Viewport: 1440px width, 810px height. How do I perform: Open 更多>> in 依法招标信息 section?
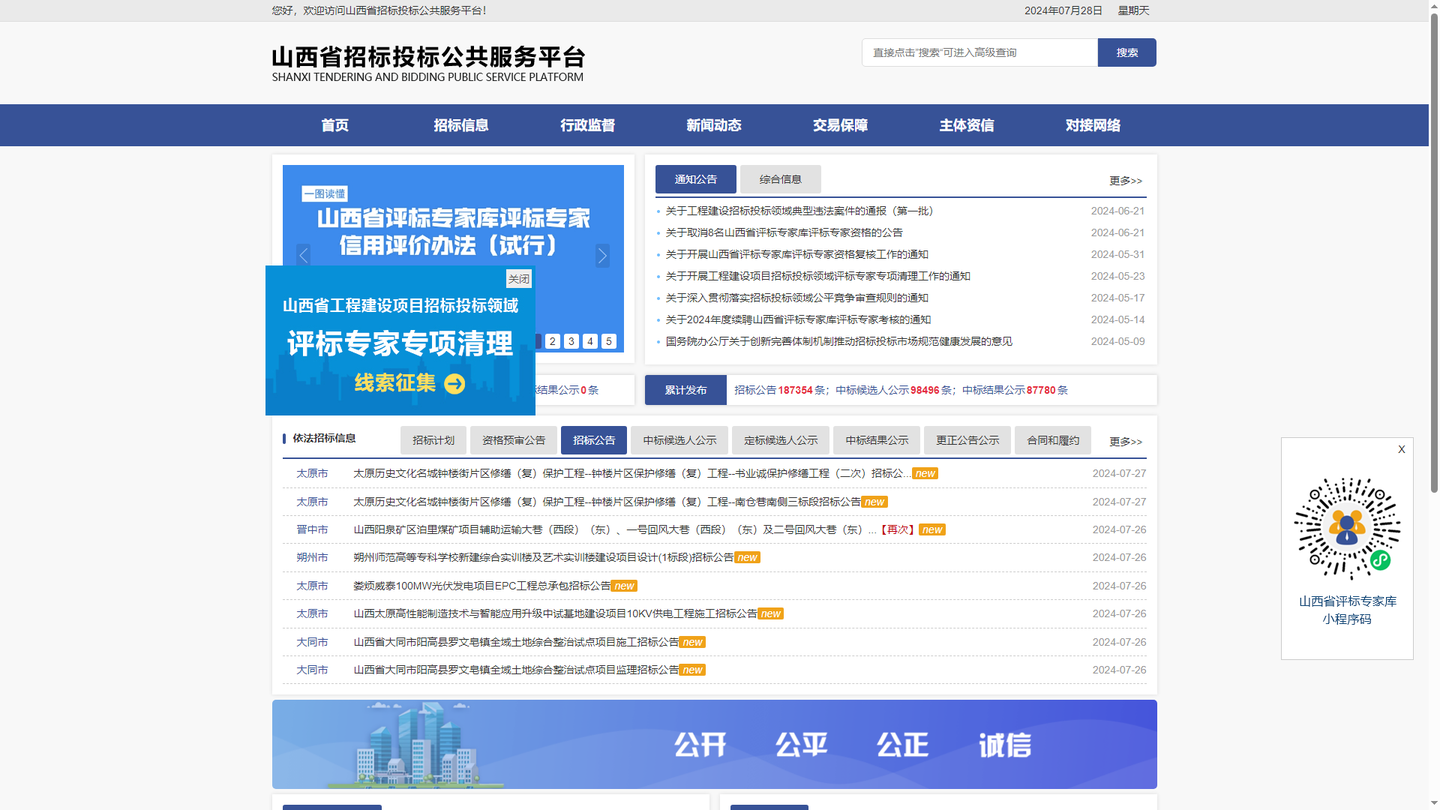[x=1125, y=441]
